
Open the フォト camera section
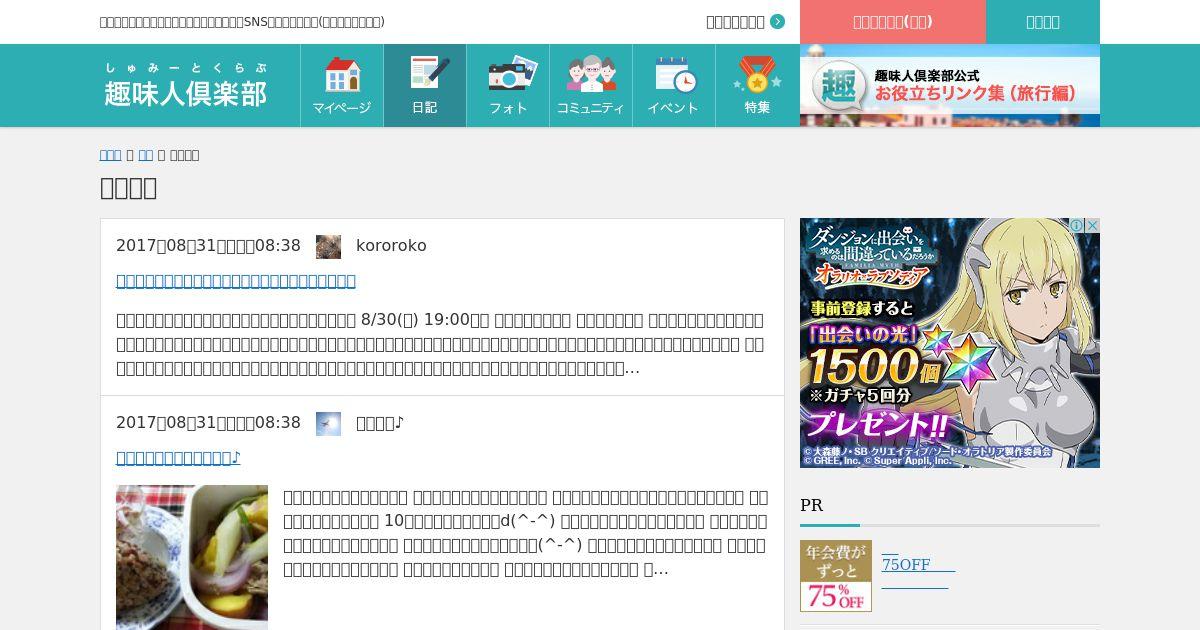coord(508,85)
